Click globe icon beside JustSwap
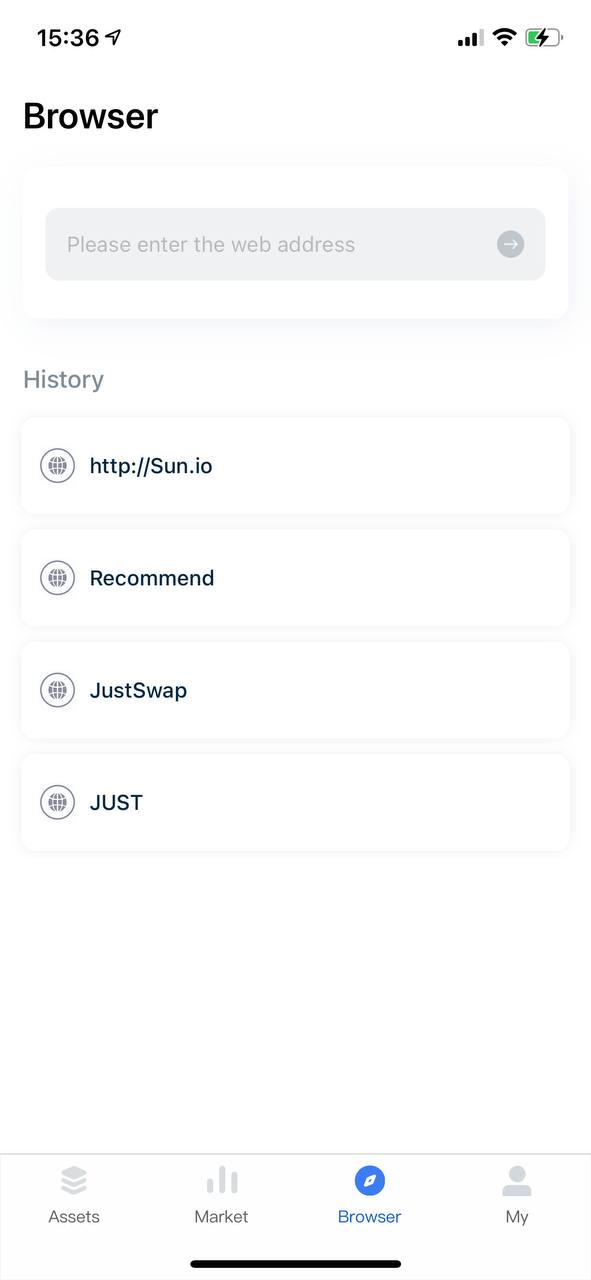Viewport: 591px width, 1280px height. 58,690
